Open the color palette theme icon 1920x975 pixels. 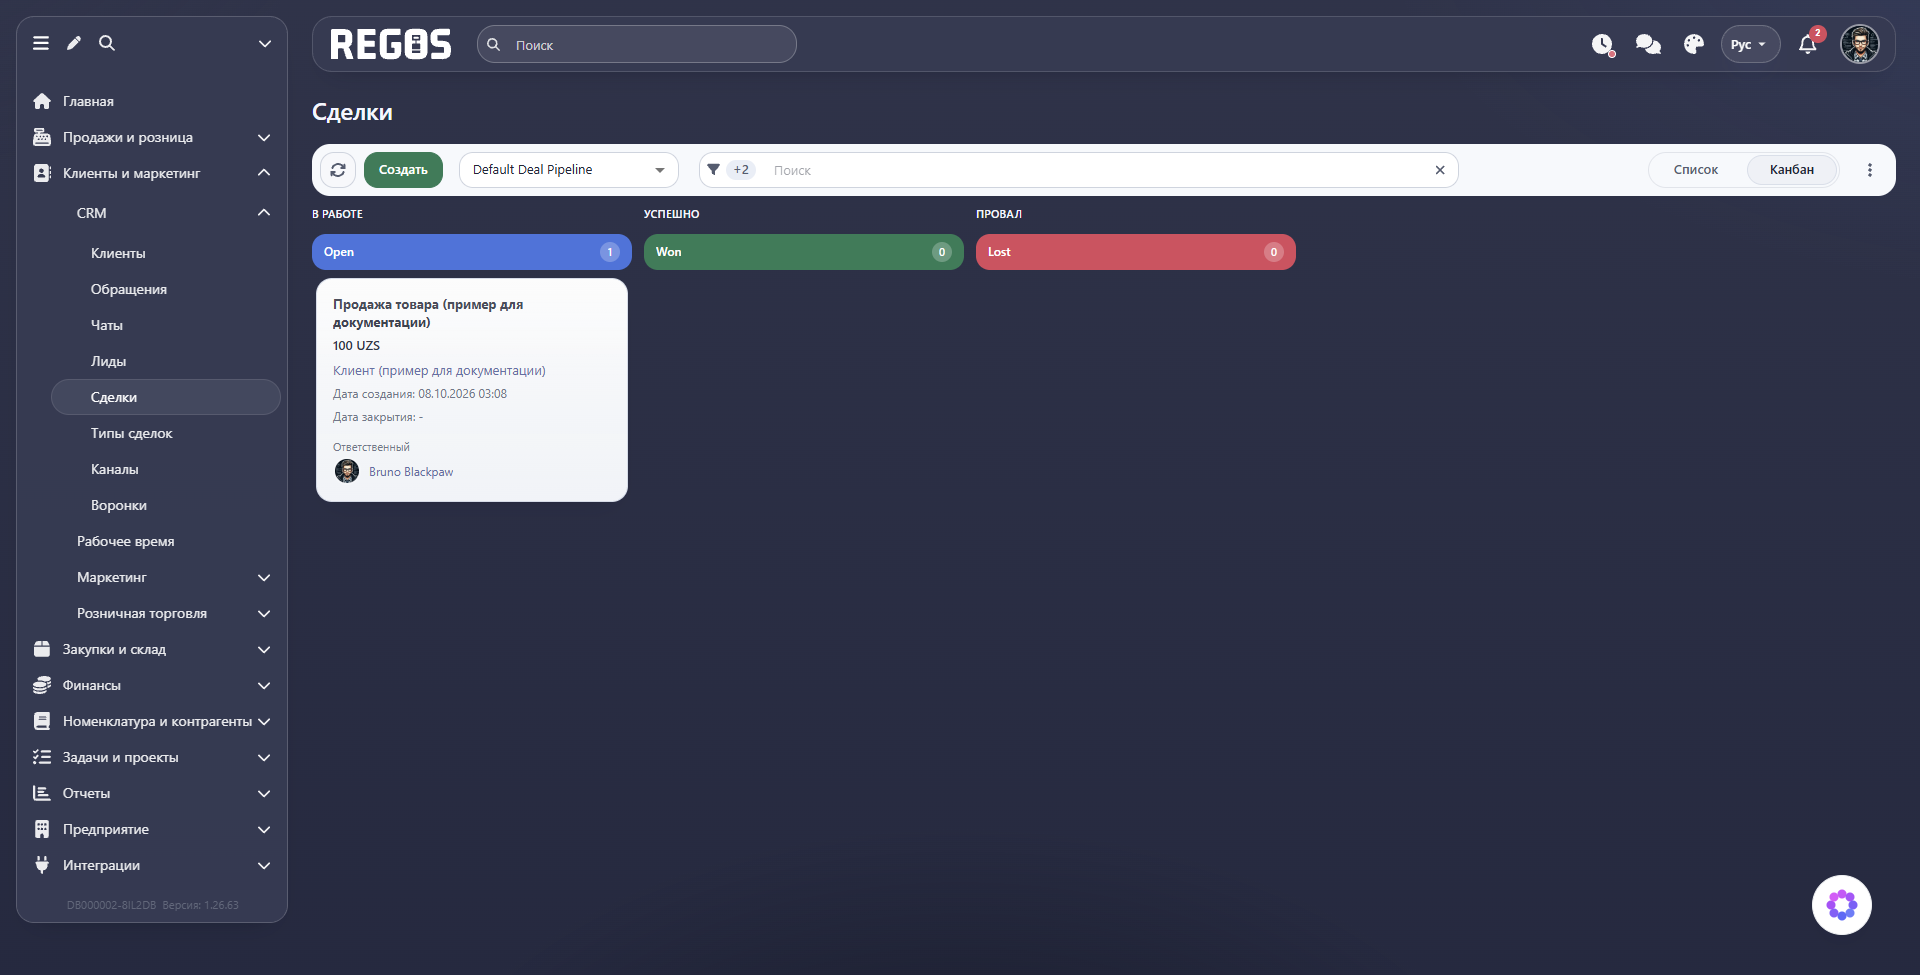(1693, 44)
